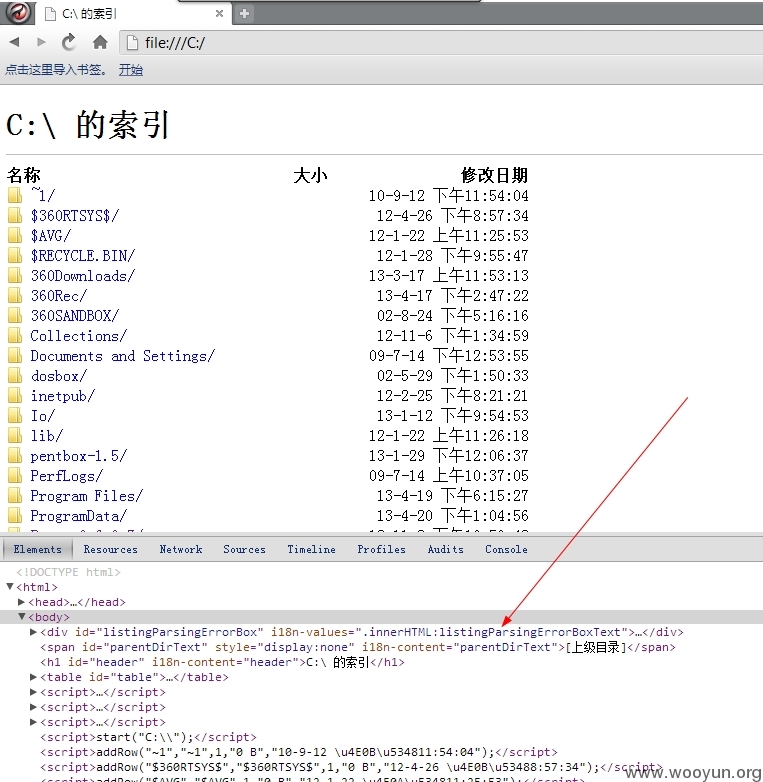Switch to the Console devtools tab

pos(506,549)
